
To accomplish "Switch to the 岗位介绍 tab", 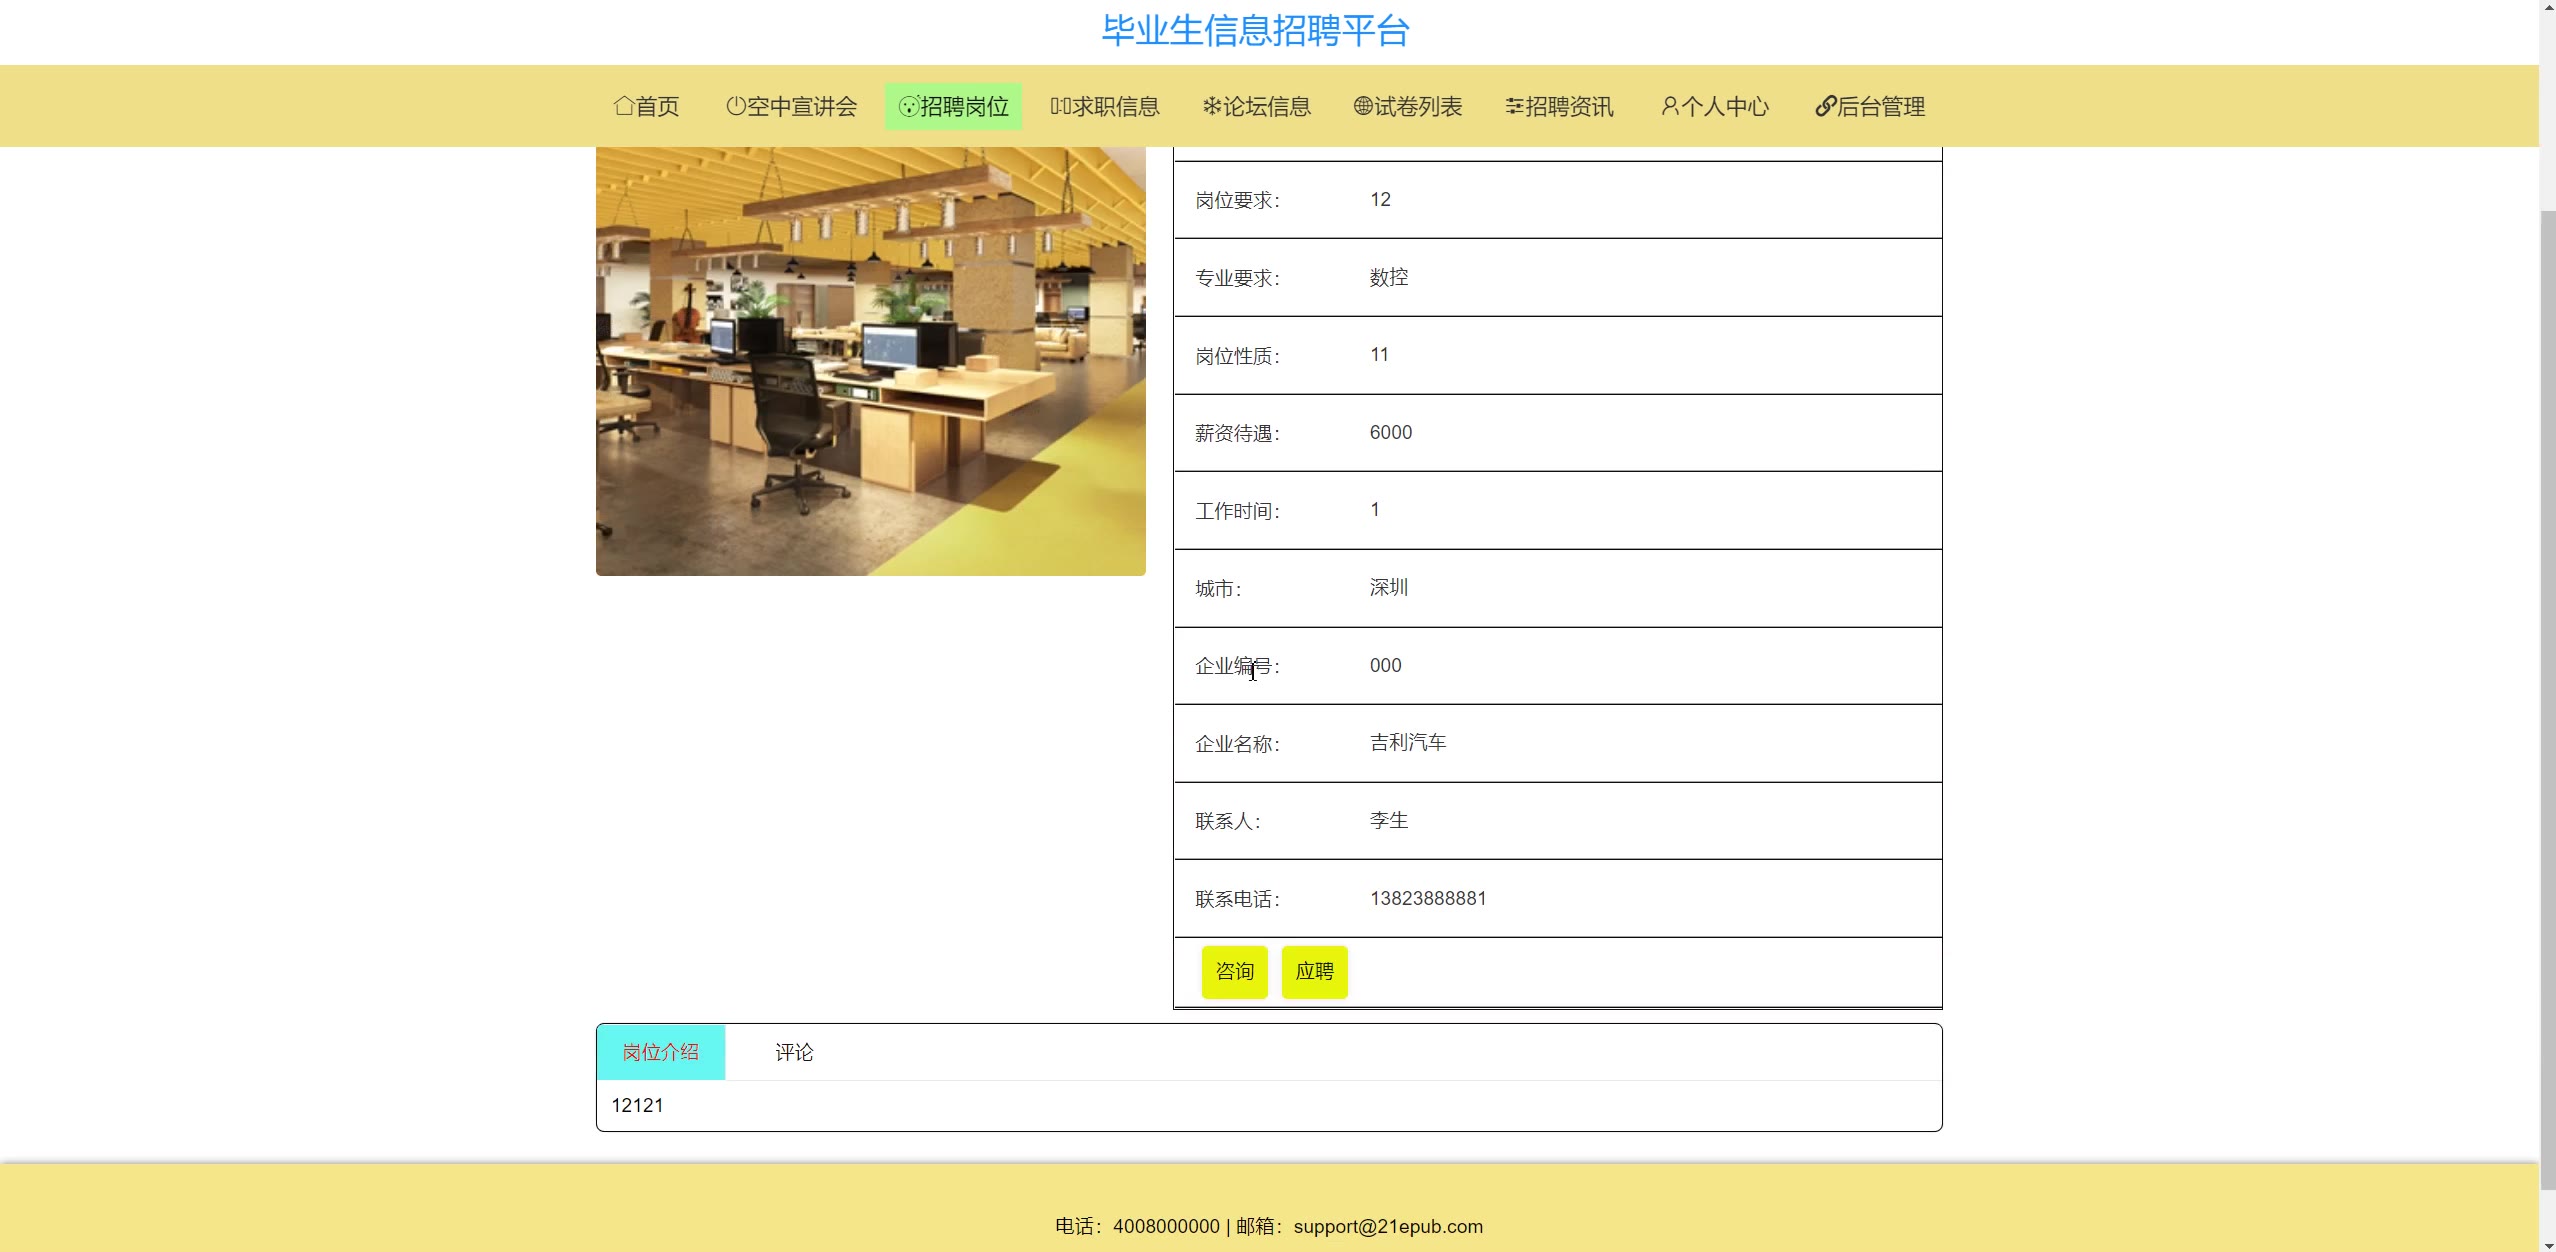I will (x=661, y=1052).
